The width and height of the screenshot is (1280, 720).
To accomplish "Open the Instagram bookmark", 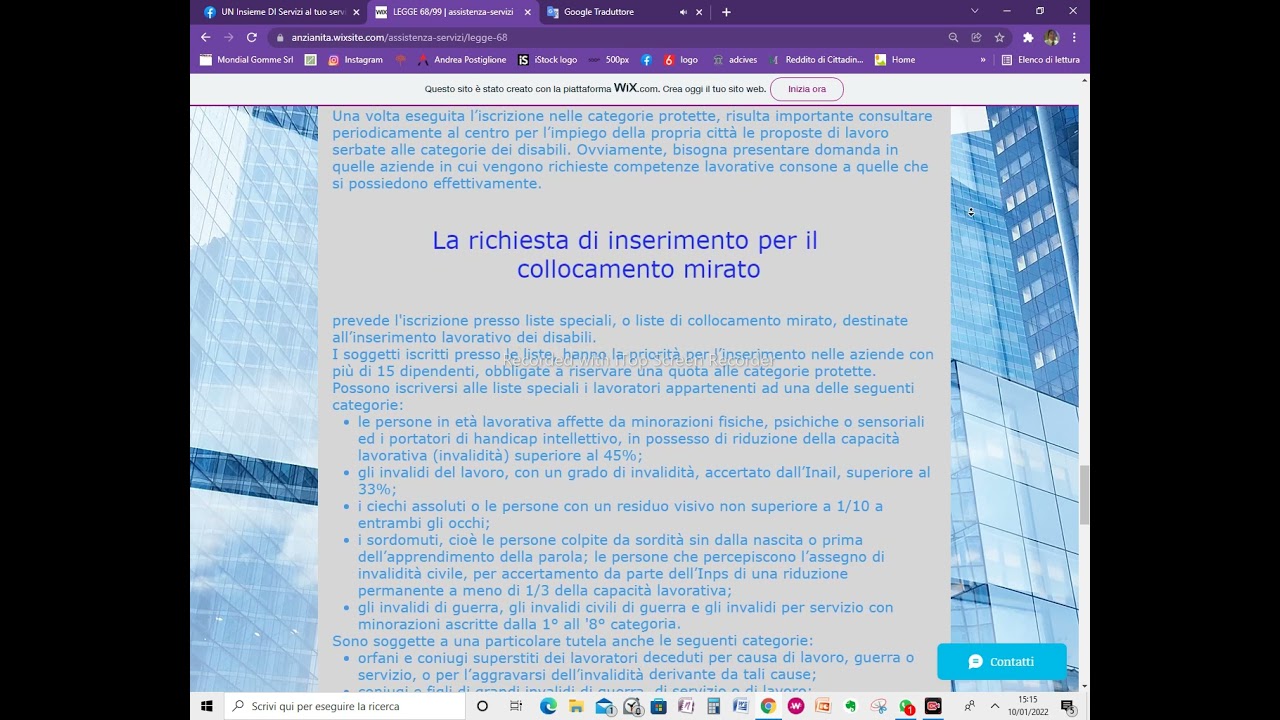I will pyautogui.click(x=356, y=60).
